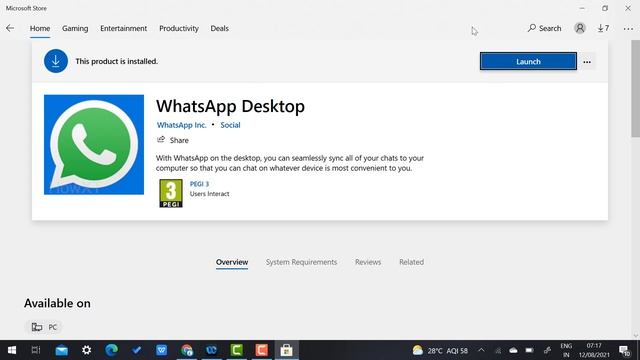Click 'This product is installed.' text
The width and height of the screenshot is (640, 360).
(x=117, y=61)
